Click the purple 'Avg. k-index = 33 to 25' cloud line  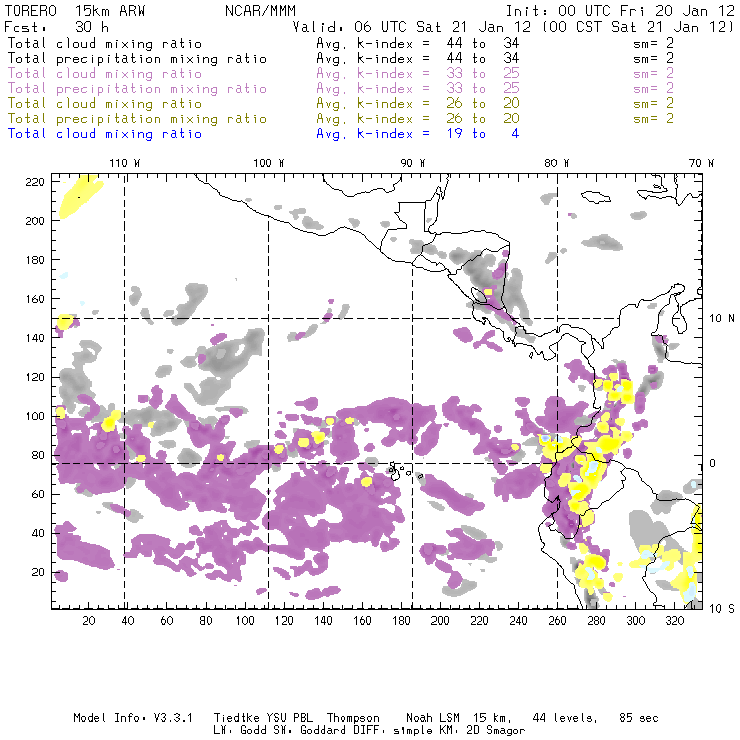(x=418, y=74)
